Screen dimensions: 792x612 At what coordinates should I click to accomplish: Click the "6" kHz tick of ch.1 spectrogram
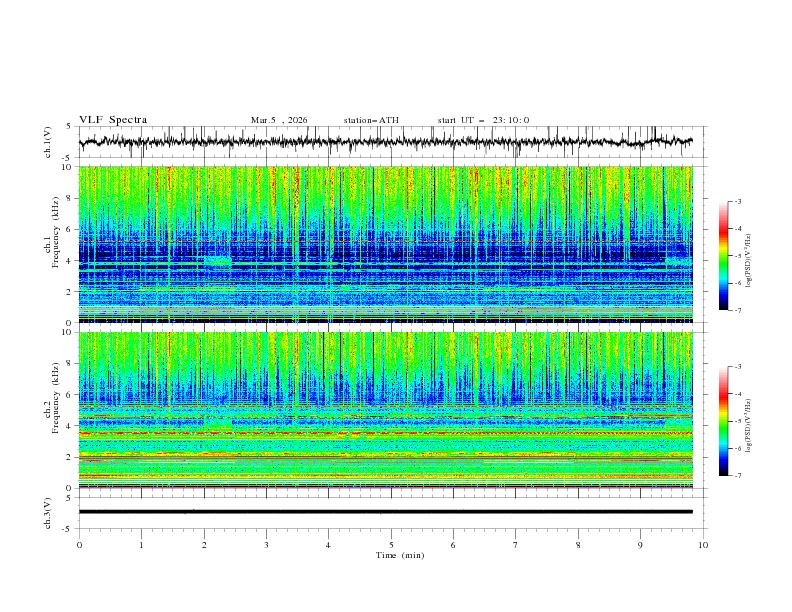[x=70, y=229]
